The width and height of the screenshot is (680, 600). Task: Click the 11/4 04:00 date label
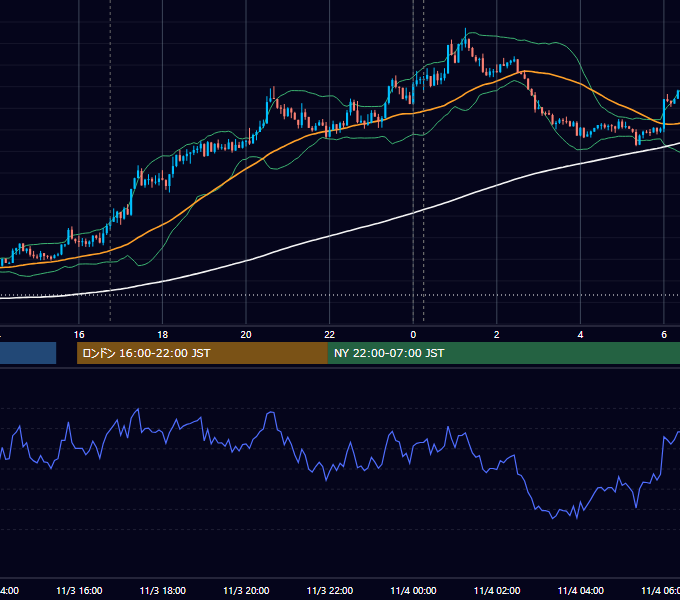coord(581,591)
